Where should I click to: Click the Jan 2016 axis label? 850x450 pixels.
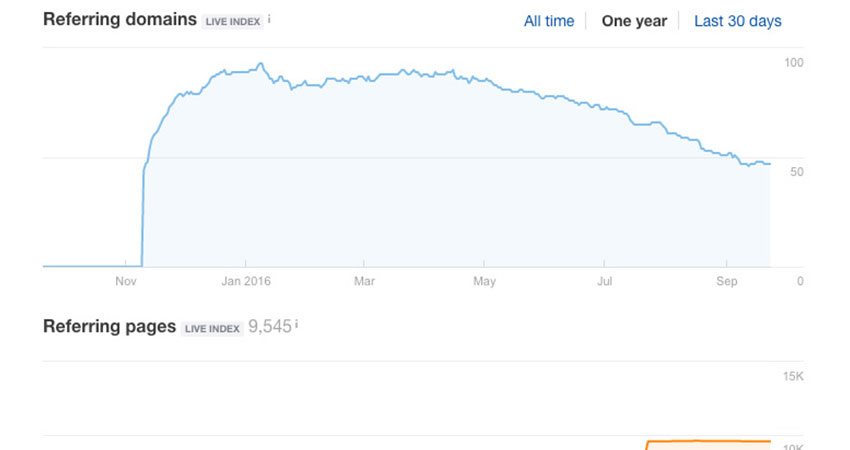pos(245,282)
